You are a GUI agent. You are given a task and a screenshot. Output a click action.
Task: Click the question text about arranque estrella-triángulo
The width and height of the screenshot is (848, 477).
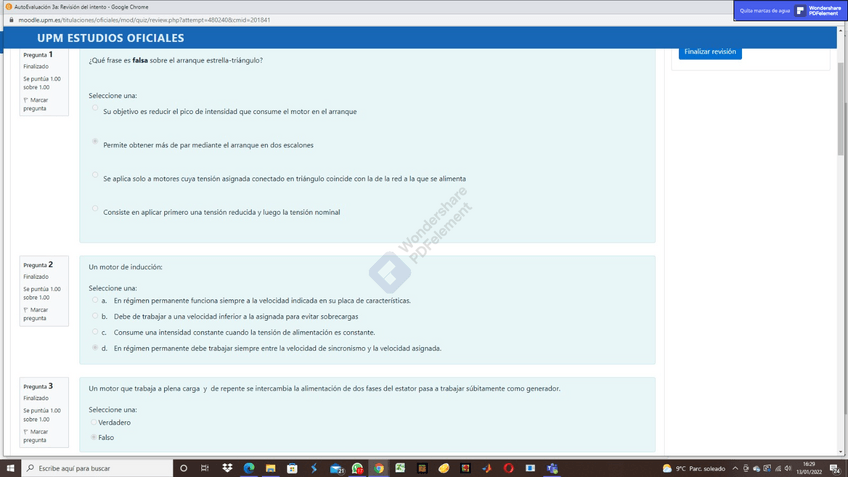pyautogui.click(x=176, y=61)
